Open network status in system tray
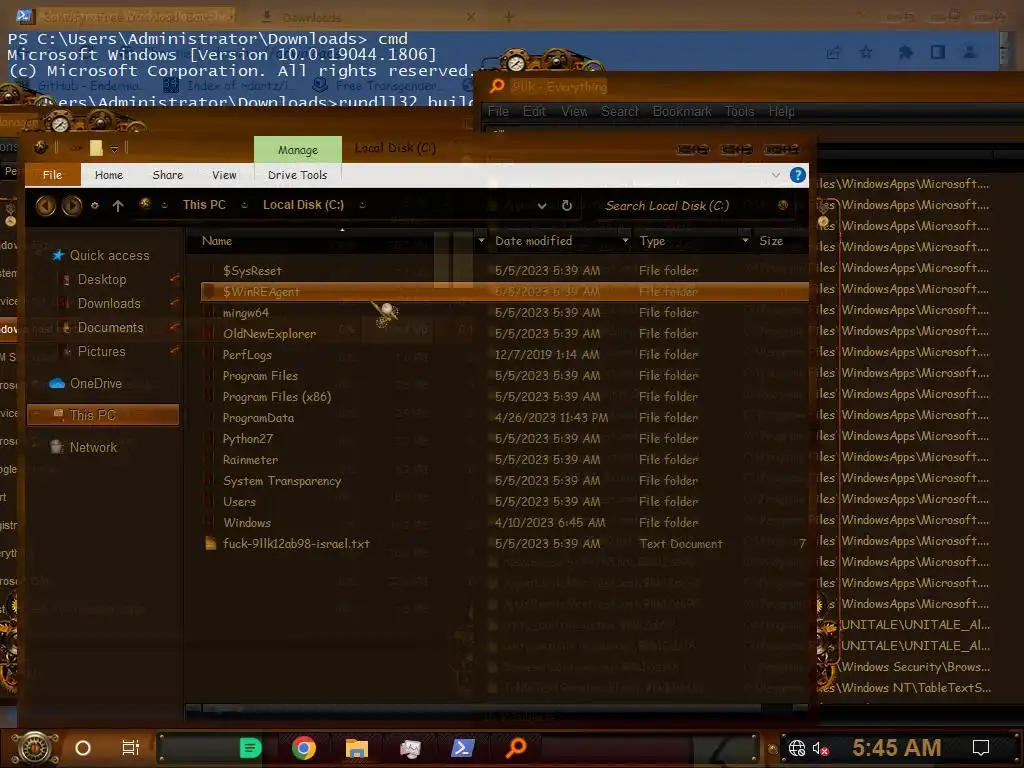 pos(797,748)
